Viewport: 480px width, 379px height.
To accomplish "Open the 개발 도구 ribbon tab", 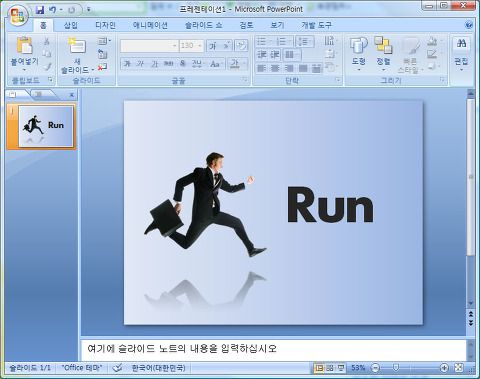I will 317,25.
